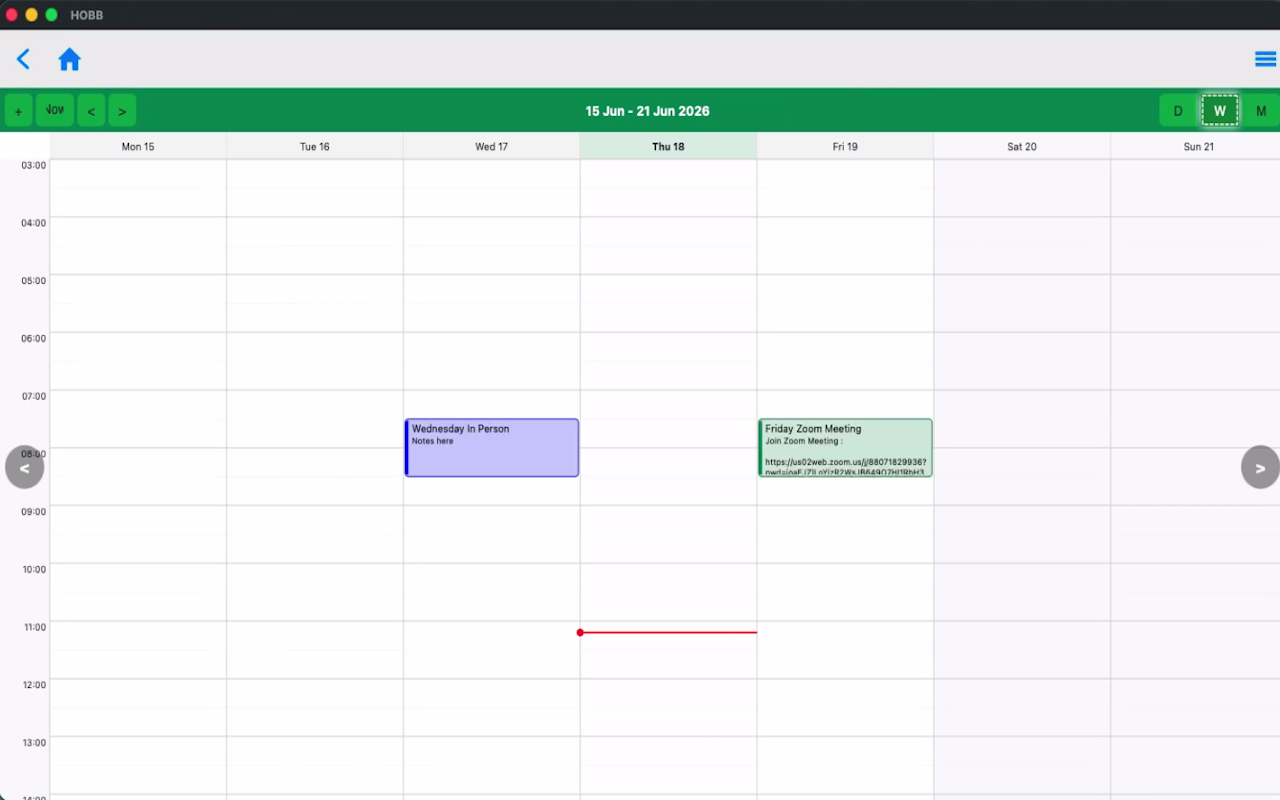Viewport: 1280px width, 800px height.
Task: Select the Sun 21 day header
Action: pyautogui.click(x=1198, y=146)
